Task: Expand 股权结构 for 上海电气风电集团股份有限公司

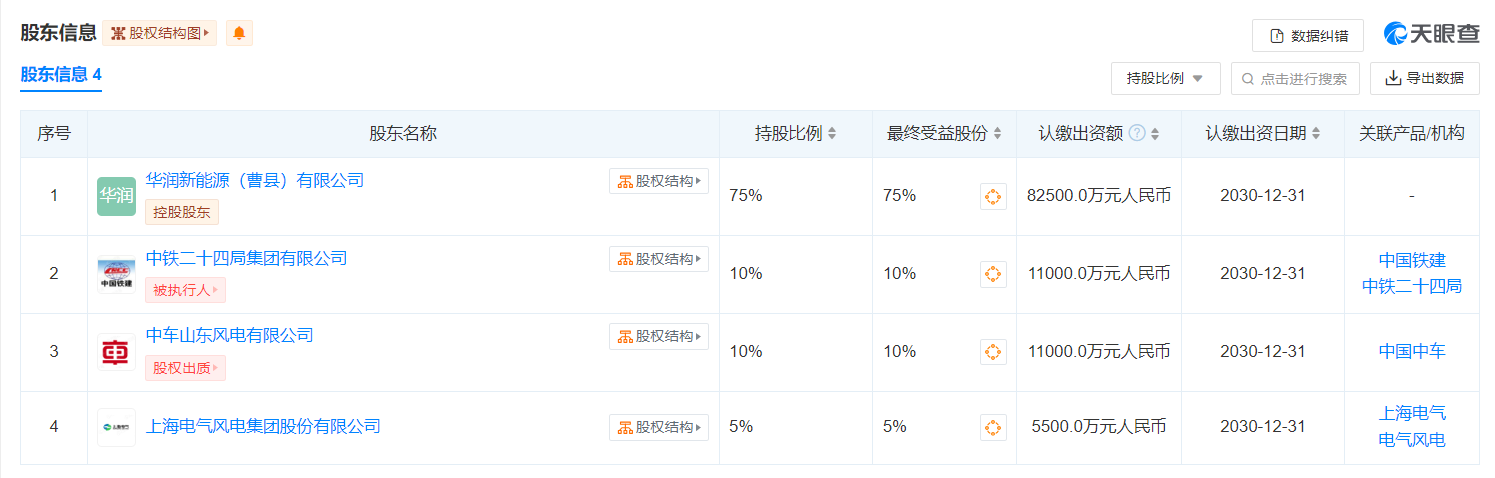Action: pyautogui.click(x=659, y=427)
